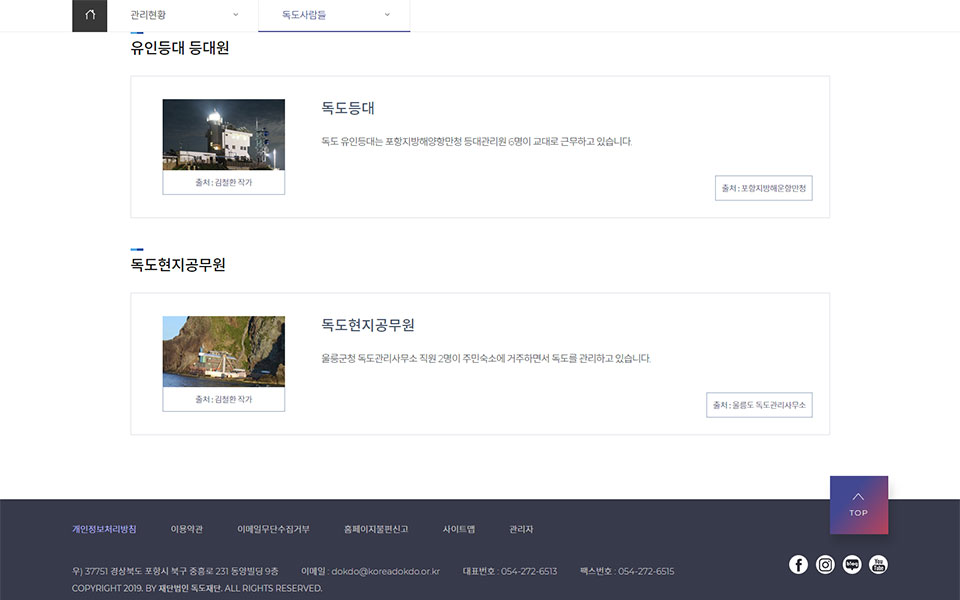This screenshot has width=960, height=600.
Task: Open 이메일무단수집거부 footer link
Action: pyautogui.click(x=273, y=529)
